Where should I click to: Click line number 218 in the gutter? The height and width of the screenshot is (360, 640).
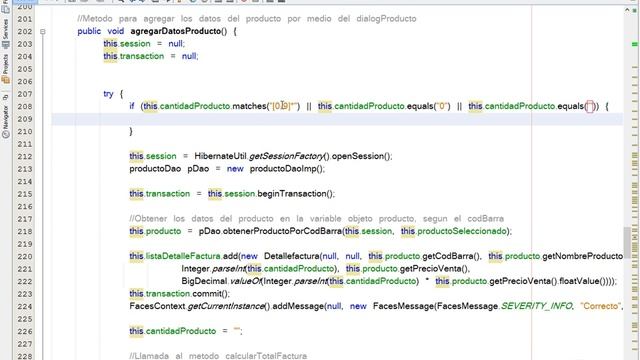click(24, 231)
